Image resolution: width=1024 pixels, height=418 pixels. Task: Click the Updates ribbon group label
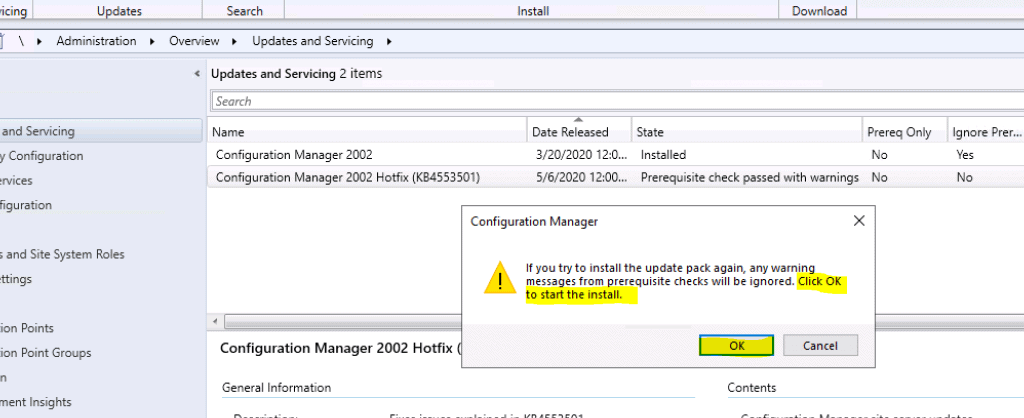point(119,11)
